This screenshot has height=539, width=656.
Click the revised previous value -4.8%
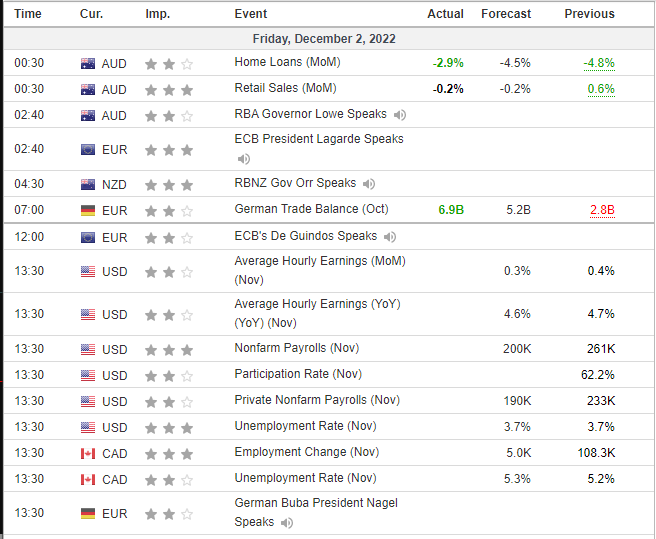click(599, 63)
